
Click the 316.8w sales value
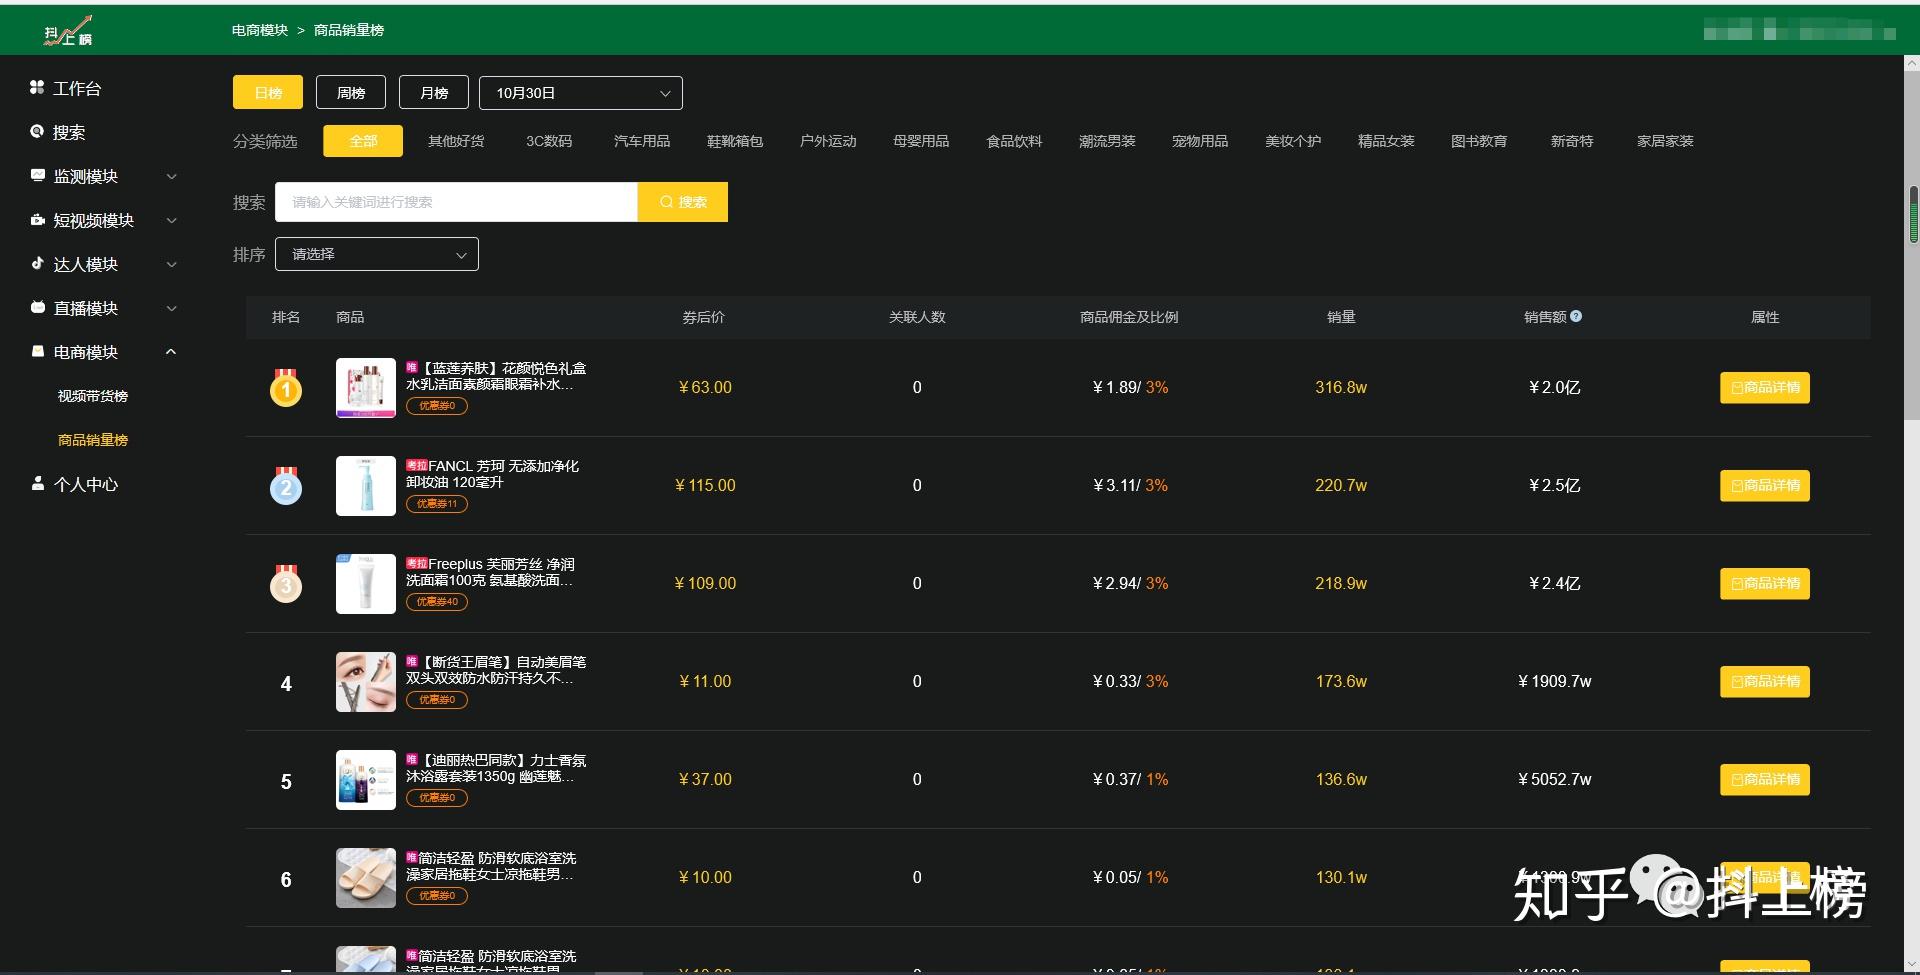(1341, 388)
